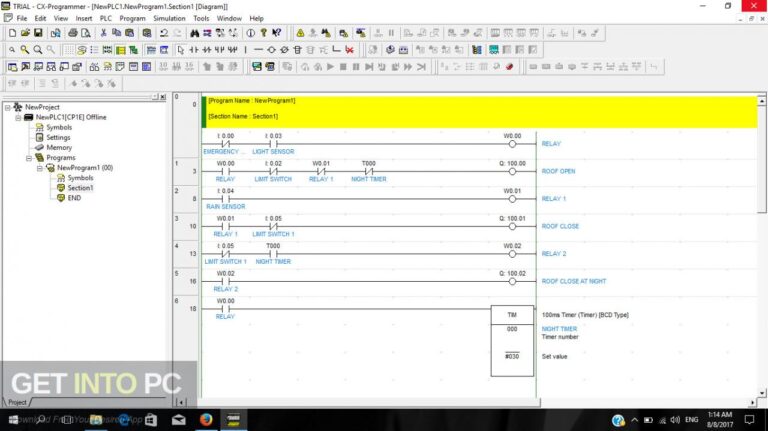
Task: Cut selection with scissors icon
Action: (x=103, y=33)
